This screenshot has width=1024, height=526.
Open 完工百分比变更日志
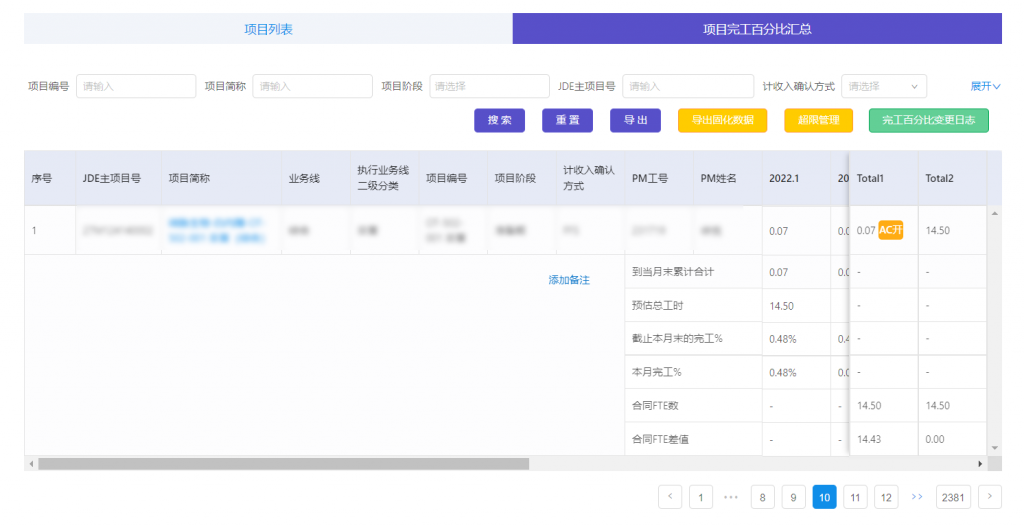pyautogui.click(x=929, y=120)
